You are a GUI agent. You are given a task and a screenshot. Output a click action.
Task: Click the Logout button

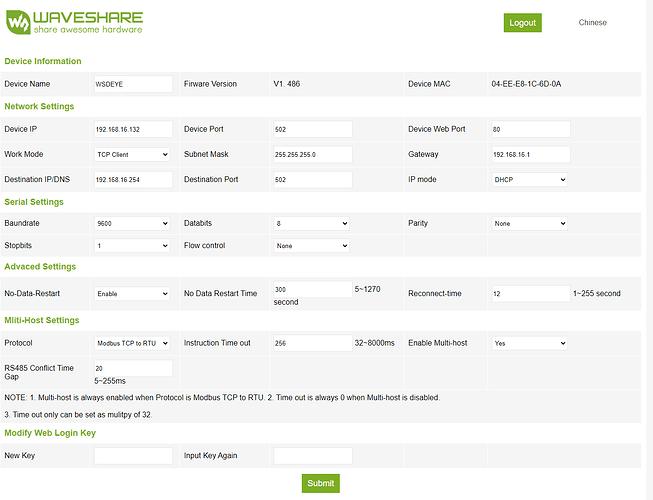tap(522, 22)
